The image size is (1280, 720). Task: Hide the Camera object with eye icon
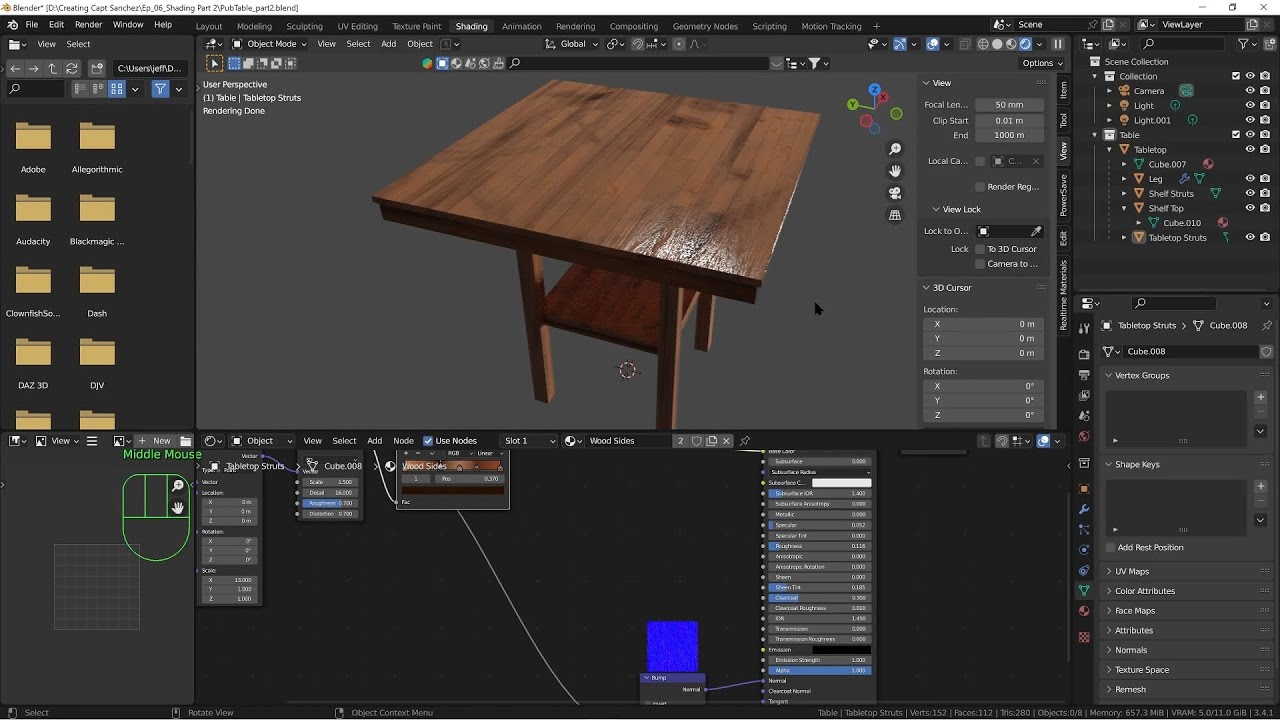coord(1249,91)
